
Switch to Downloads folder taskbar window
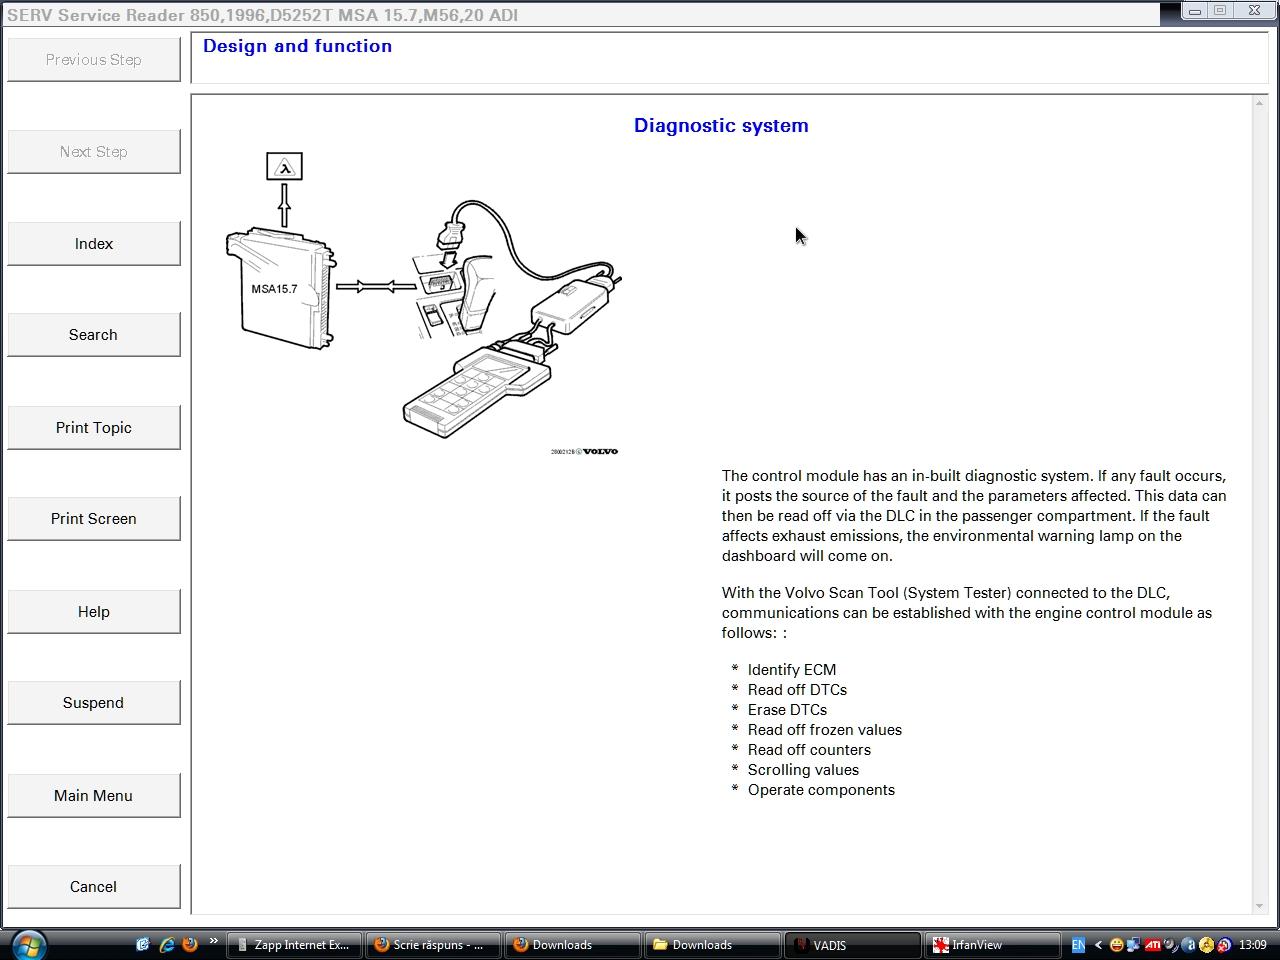pyautogui.click(x=713, y=945)
